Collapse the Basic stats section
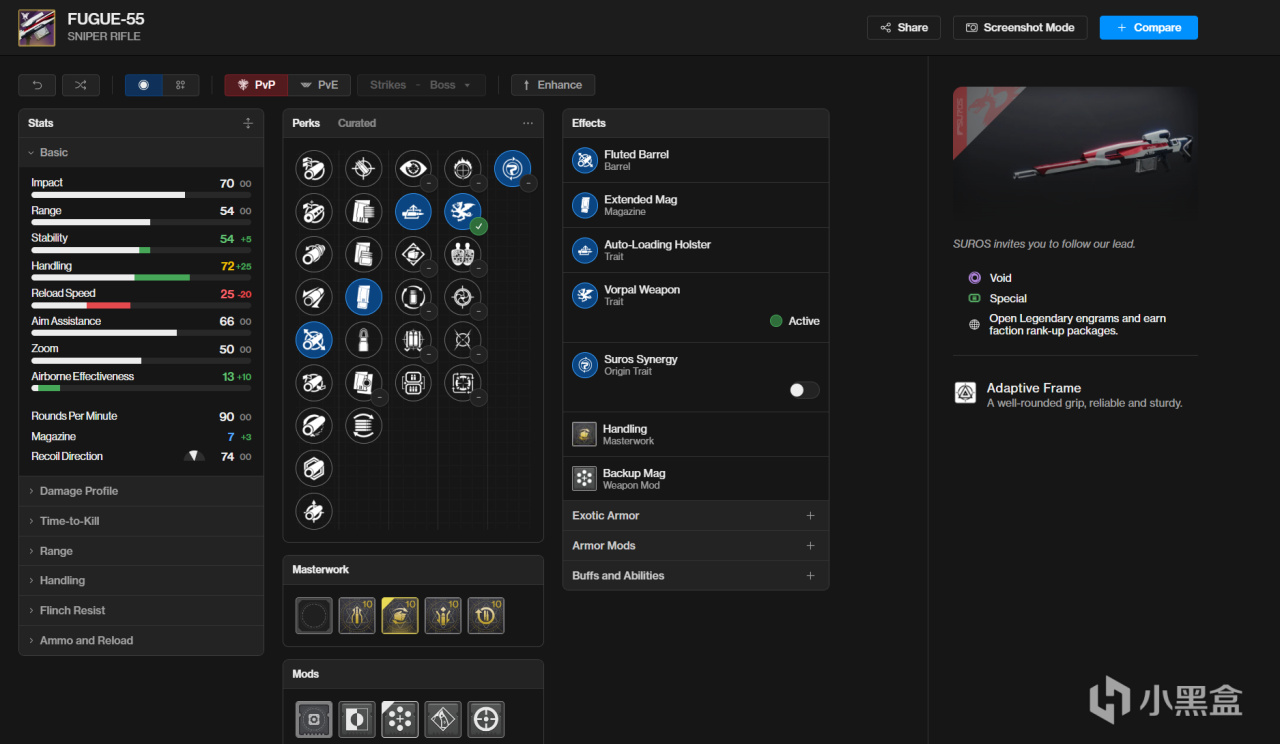 [141, 153]
